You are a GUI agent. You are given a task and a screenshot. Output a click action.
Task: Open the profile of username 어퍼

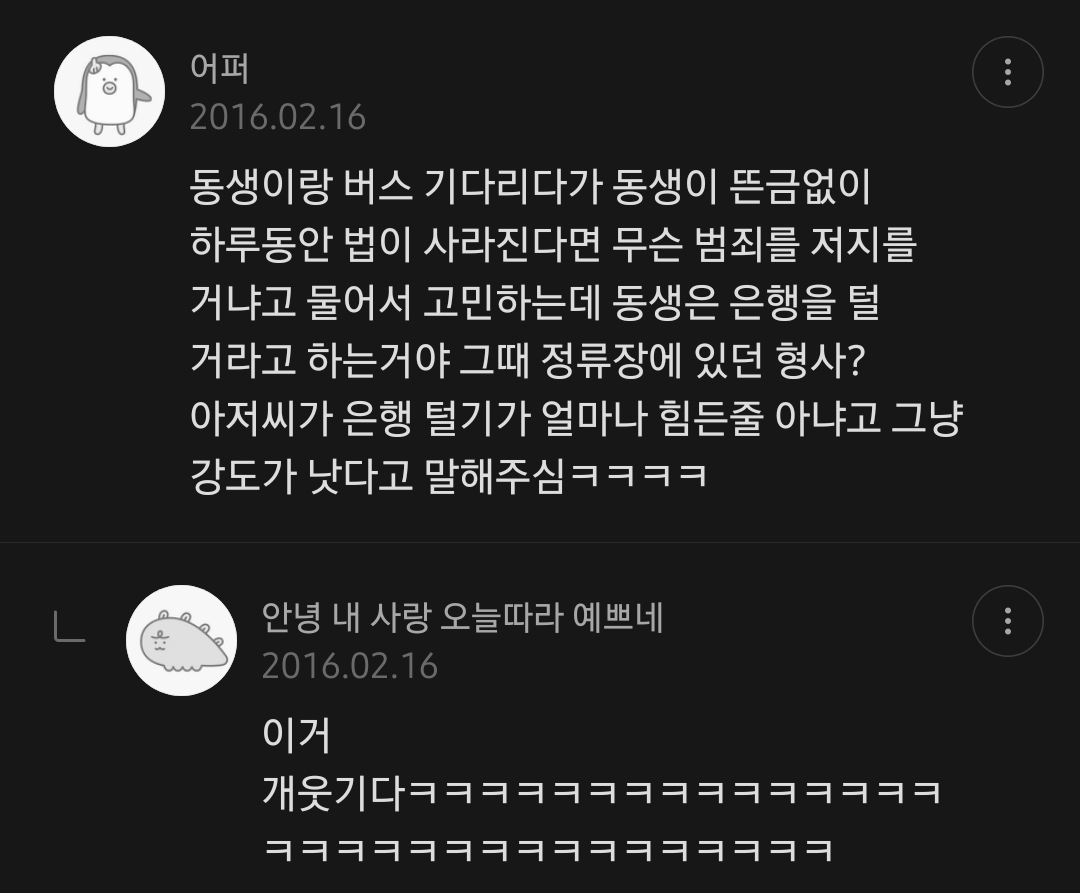click(219, 69)
